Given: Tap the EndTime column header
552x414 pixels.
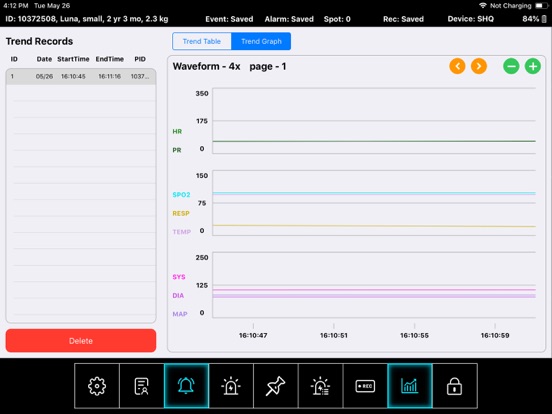Looking at the screenshot, I should point(109,59).
